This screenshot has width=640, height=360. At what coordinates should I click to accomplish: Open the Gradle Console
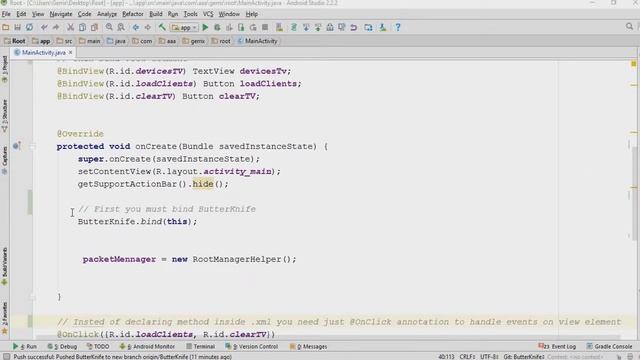point(609,346)
